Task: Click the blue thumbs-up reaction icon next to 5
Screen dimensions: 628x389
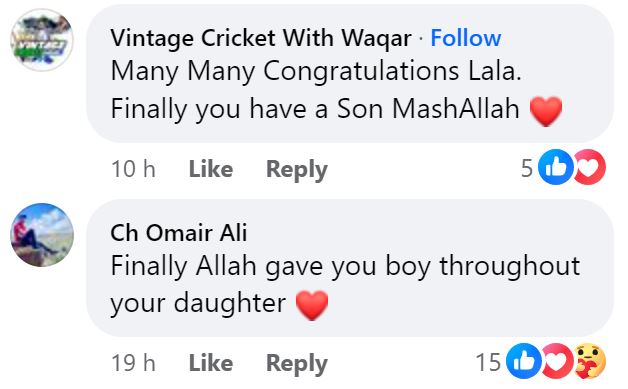Action: point(556,167)
